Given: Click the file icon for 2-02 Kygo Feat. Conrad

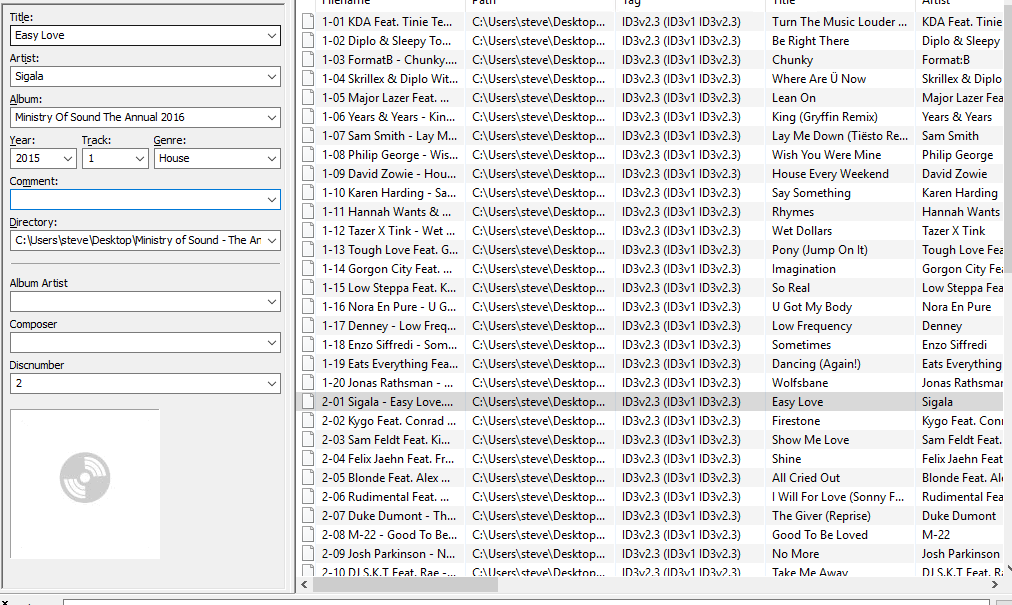Looking at the screenshot, I should point(309,421).
